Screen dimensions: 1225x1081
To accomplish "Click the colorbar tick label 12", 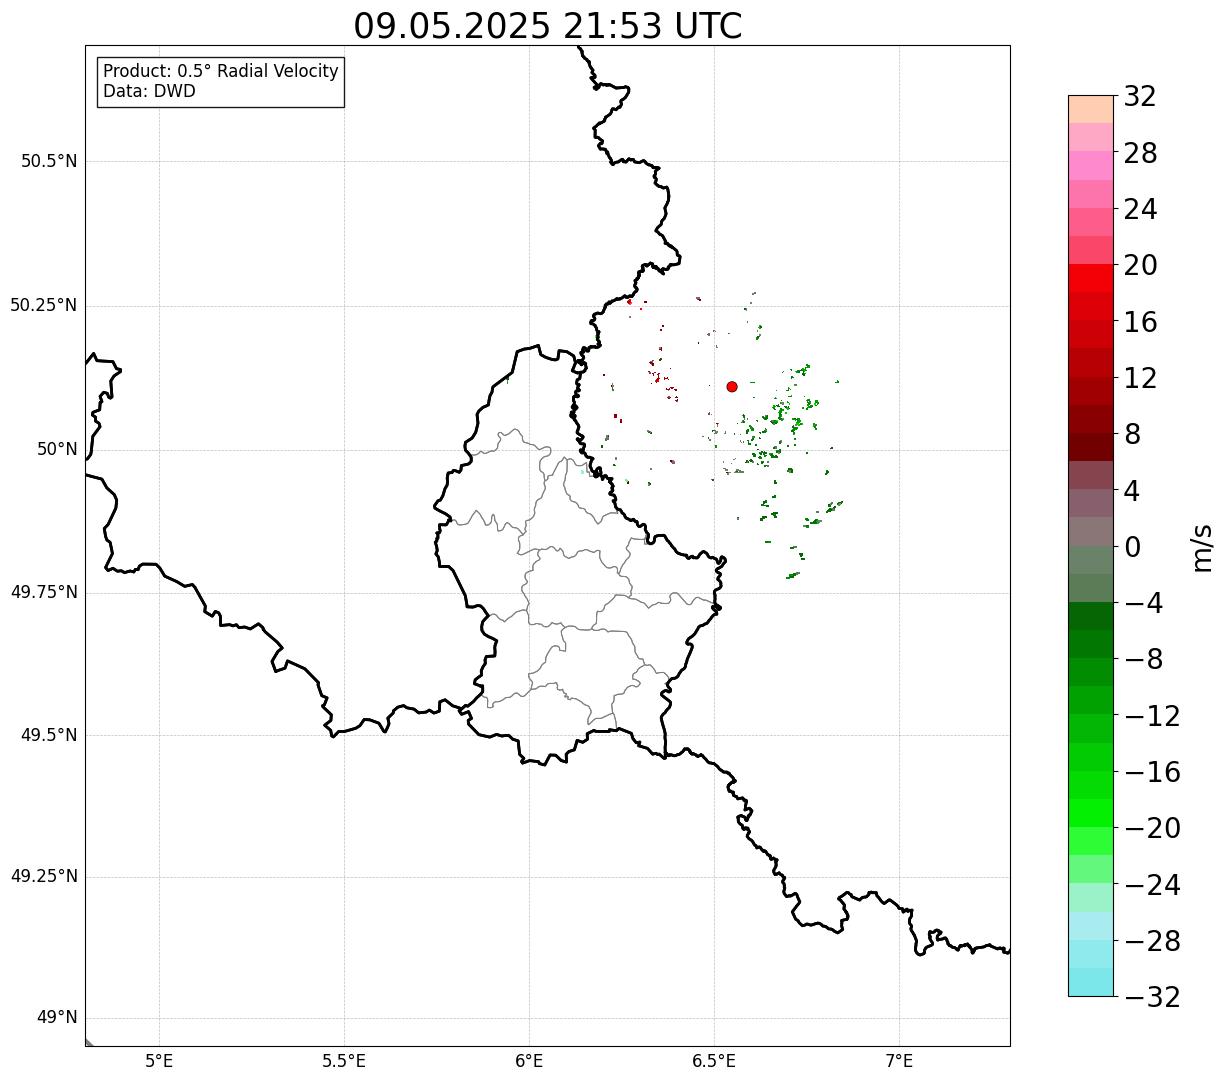I will point(1140,378).
